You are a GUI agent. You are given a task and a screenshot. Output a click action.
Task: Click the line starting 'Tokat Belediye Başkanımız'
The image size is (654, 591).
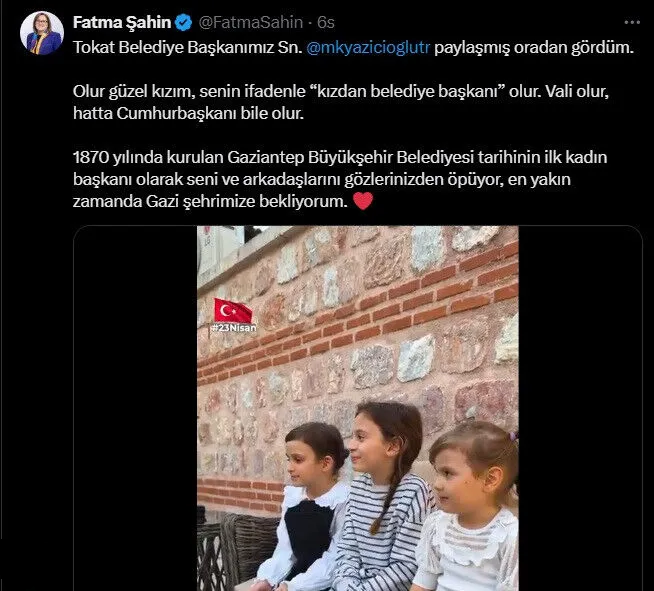(353, 48)
